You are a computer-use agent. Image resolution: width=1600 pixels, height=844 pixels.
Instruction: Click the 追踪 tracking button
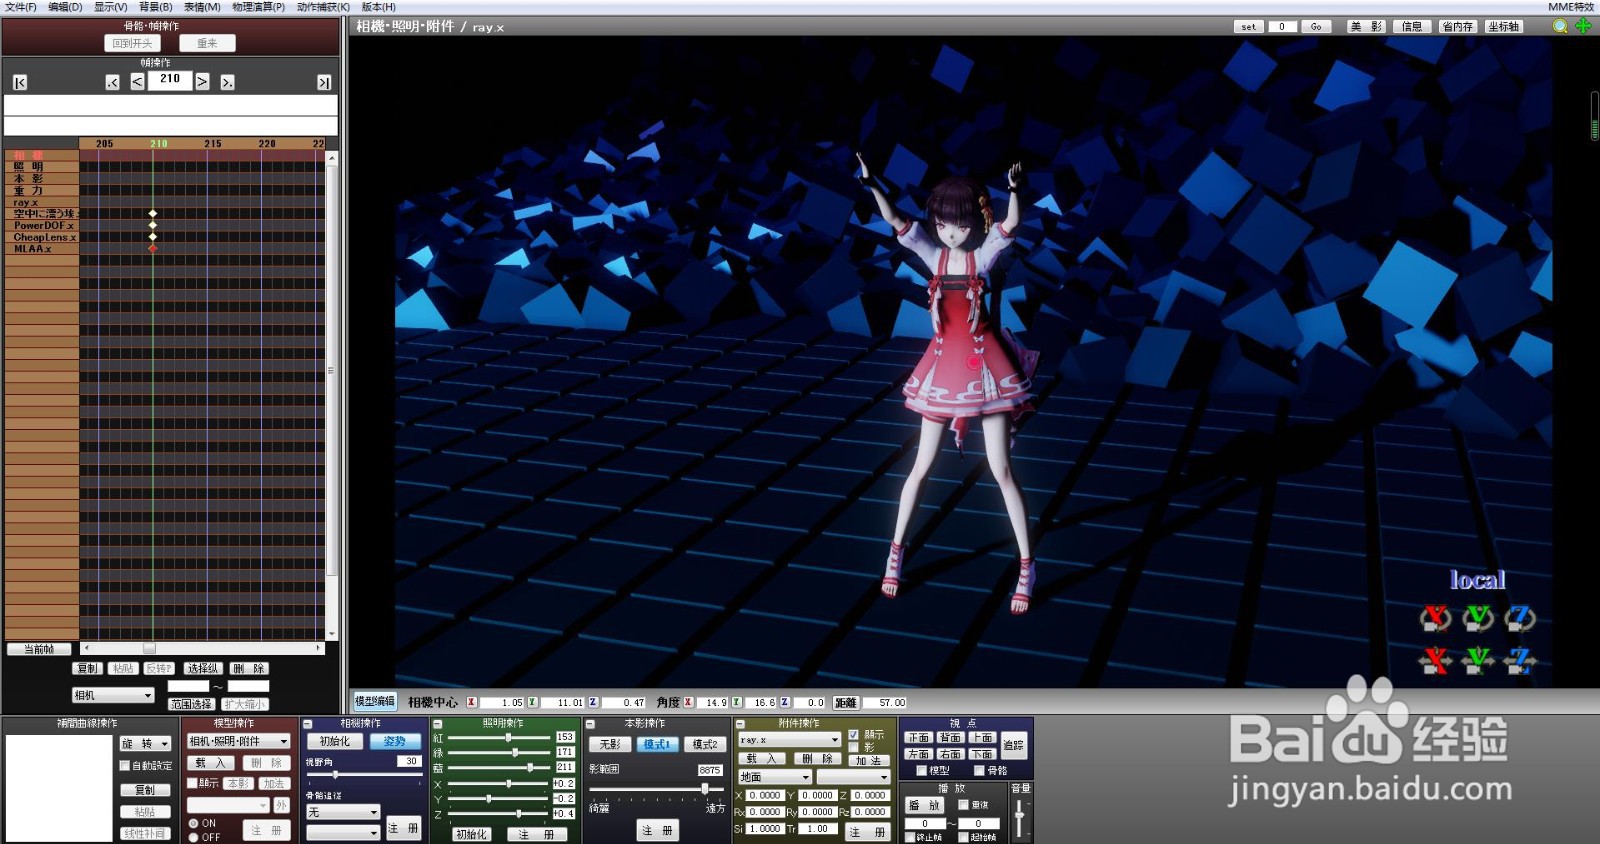(x=1013, y=745)
